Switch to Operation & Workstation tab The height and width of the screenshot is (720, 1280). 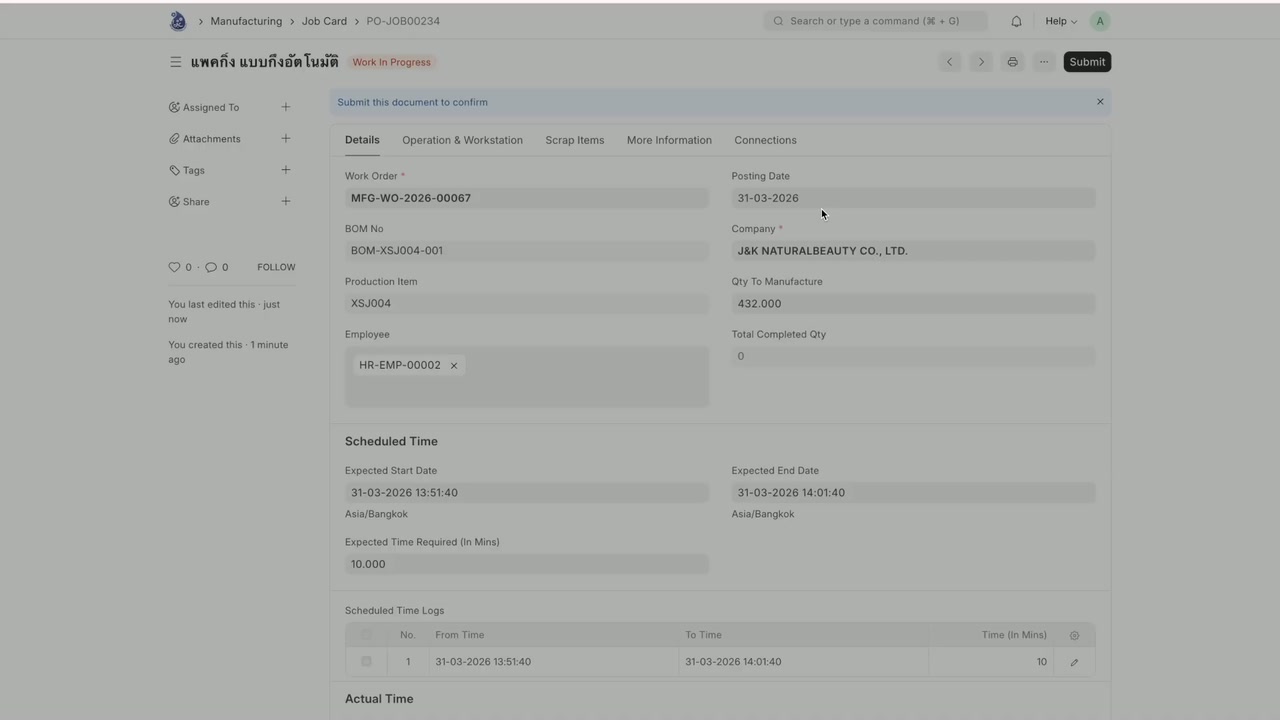(462, 140)
